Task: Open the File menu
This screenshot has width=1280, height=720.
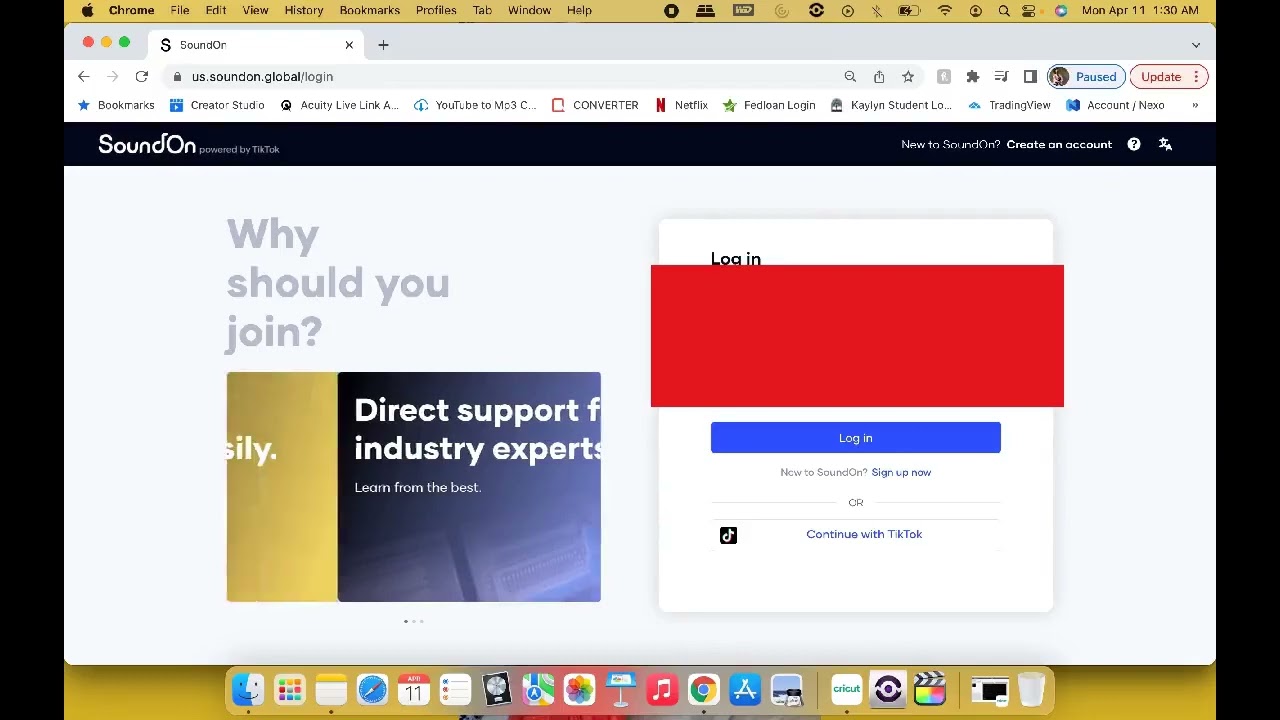Action: pyautogui.click(x=180, y=10)
